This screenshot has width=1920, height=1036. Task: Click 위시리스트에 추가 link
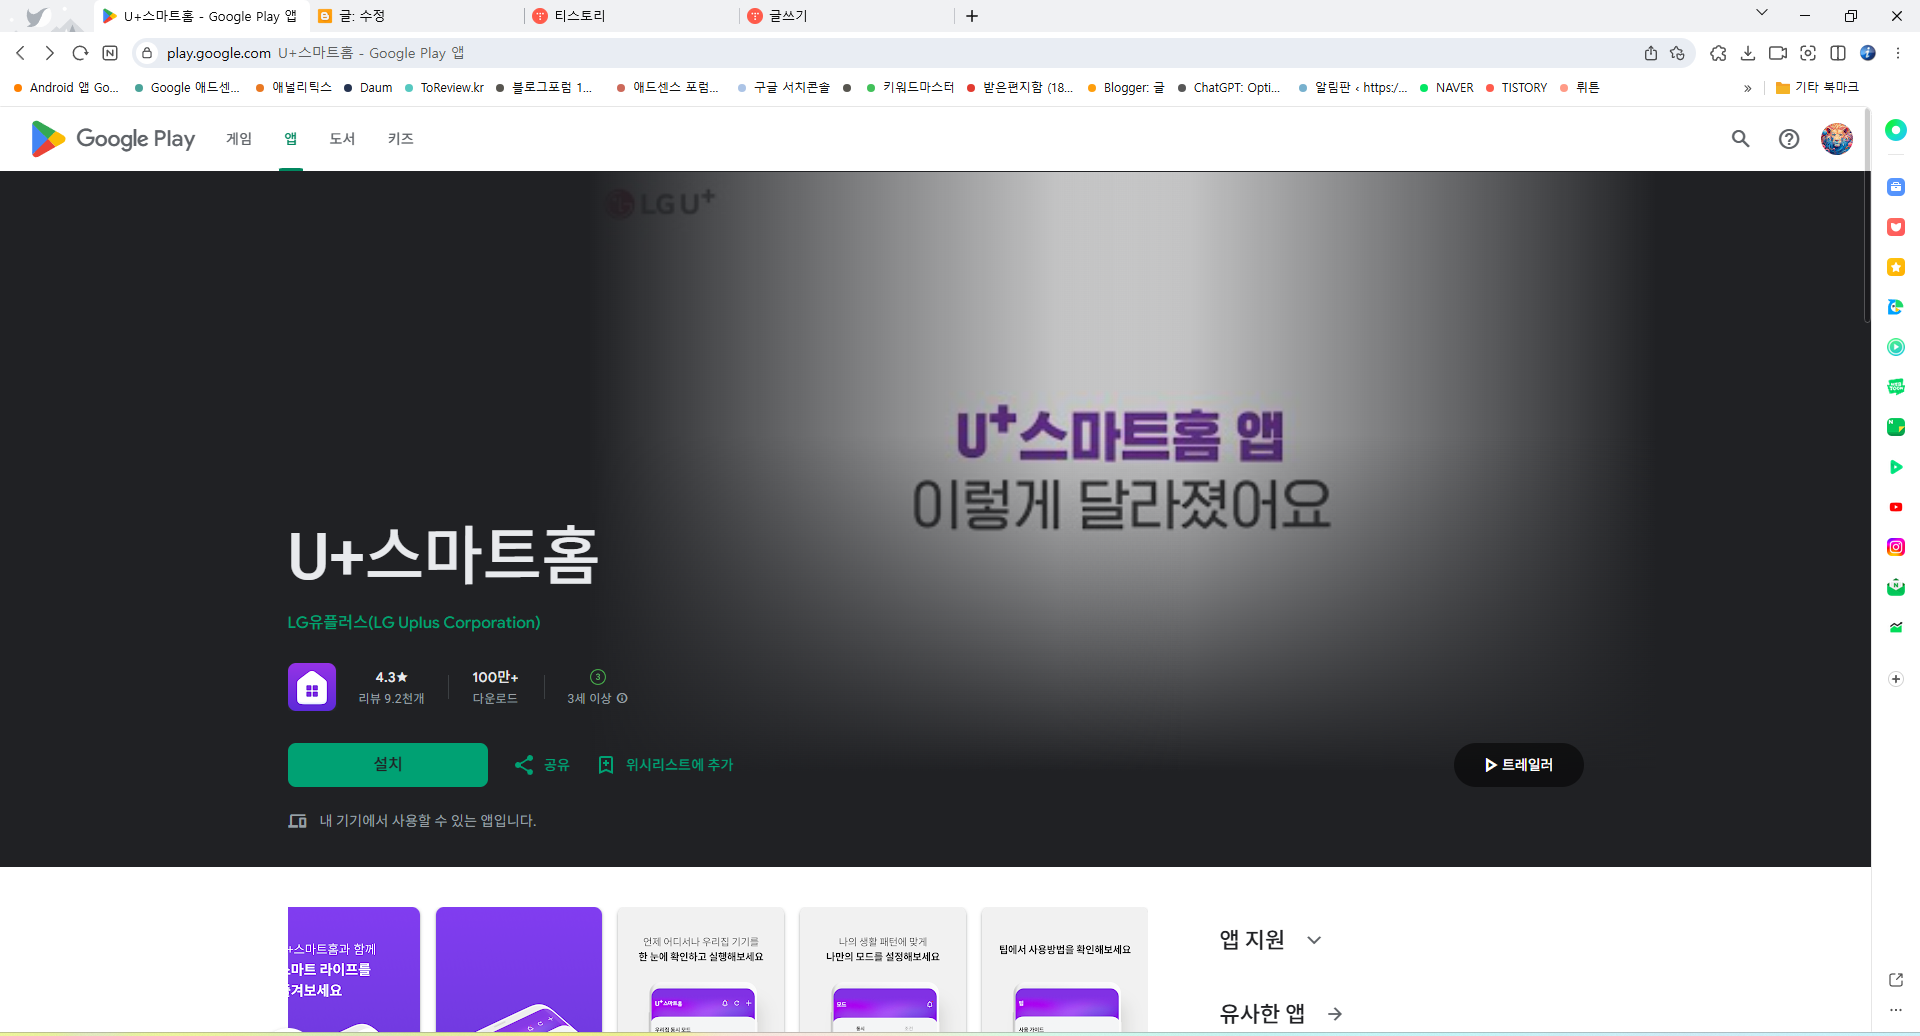click(x=665, y=764)
